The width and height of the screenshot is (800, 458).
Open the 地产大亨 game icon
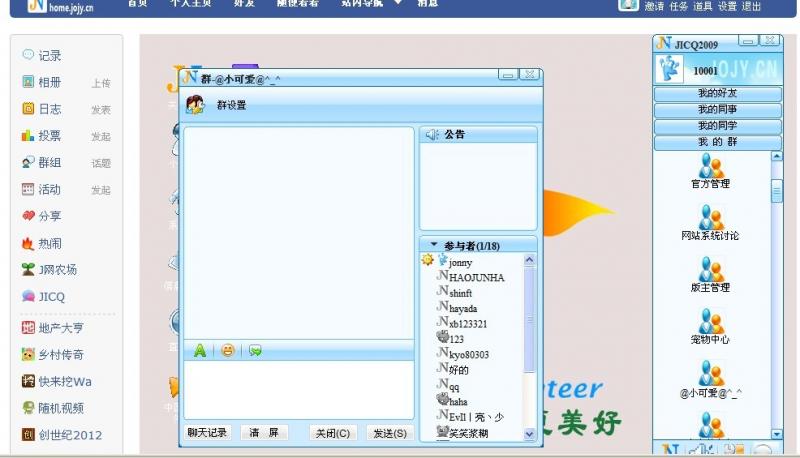[28, 327]
